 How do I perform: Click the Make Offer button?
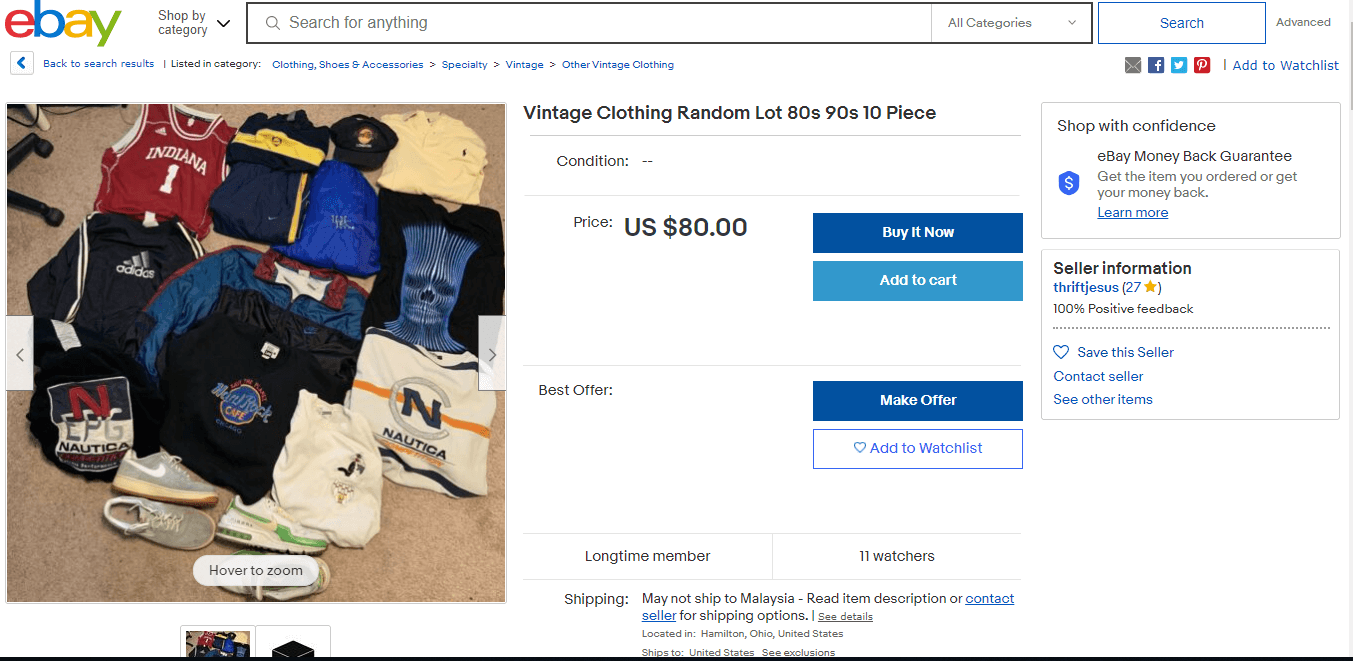[917, 400]
